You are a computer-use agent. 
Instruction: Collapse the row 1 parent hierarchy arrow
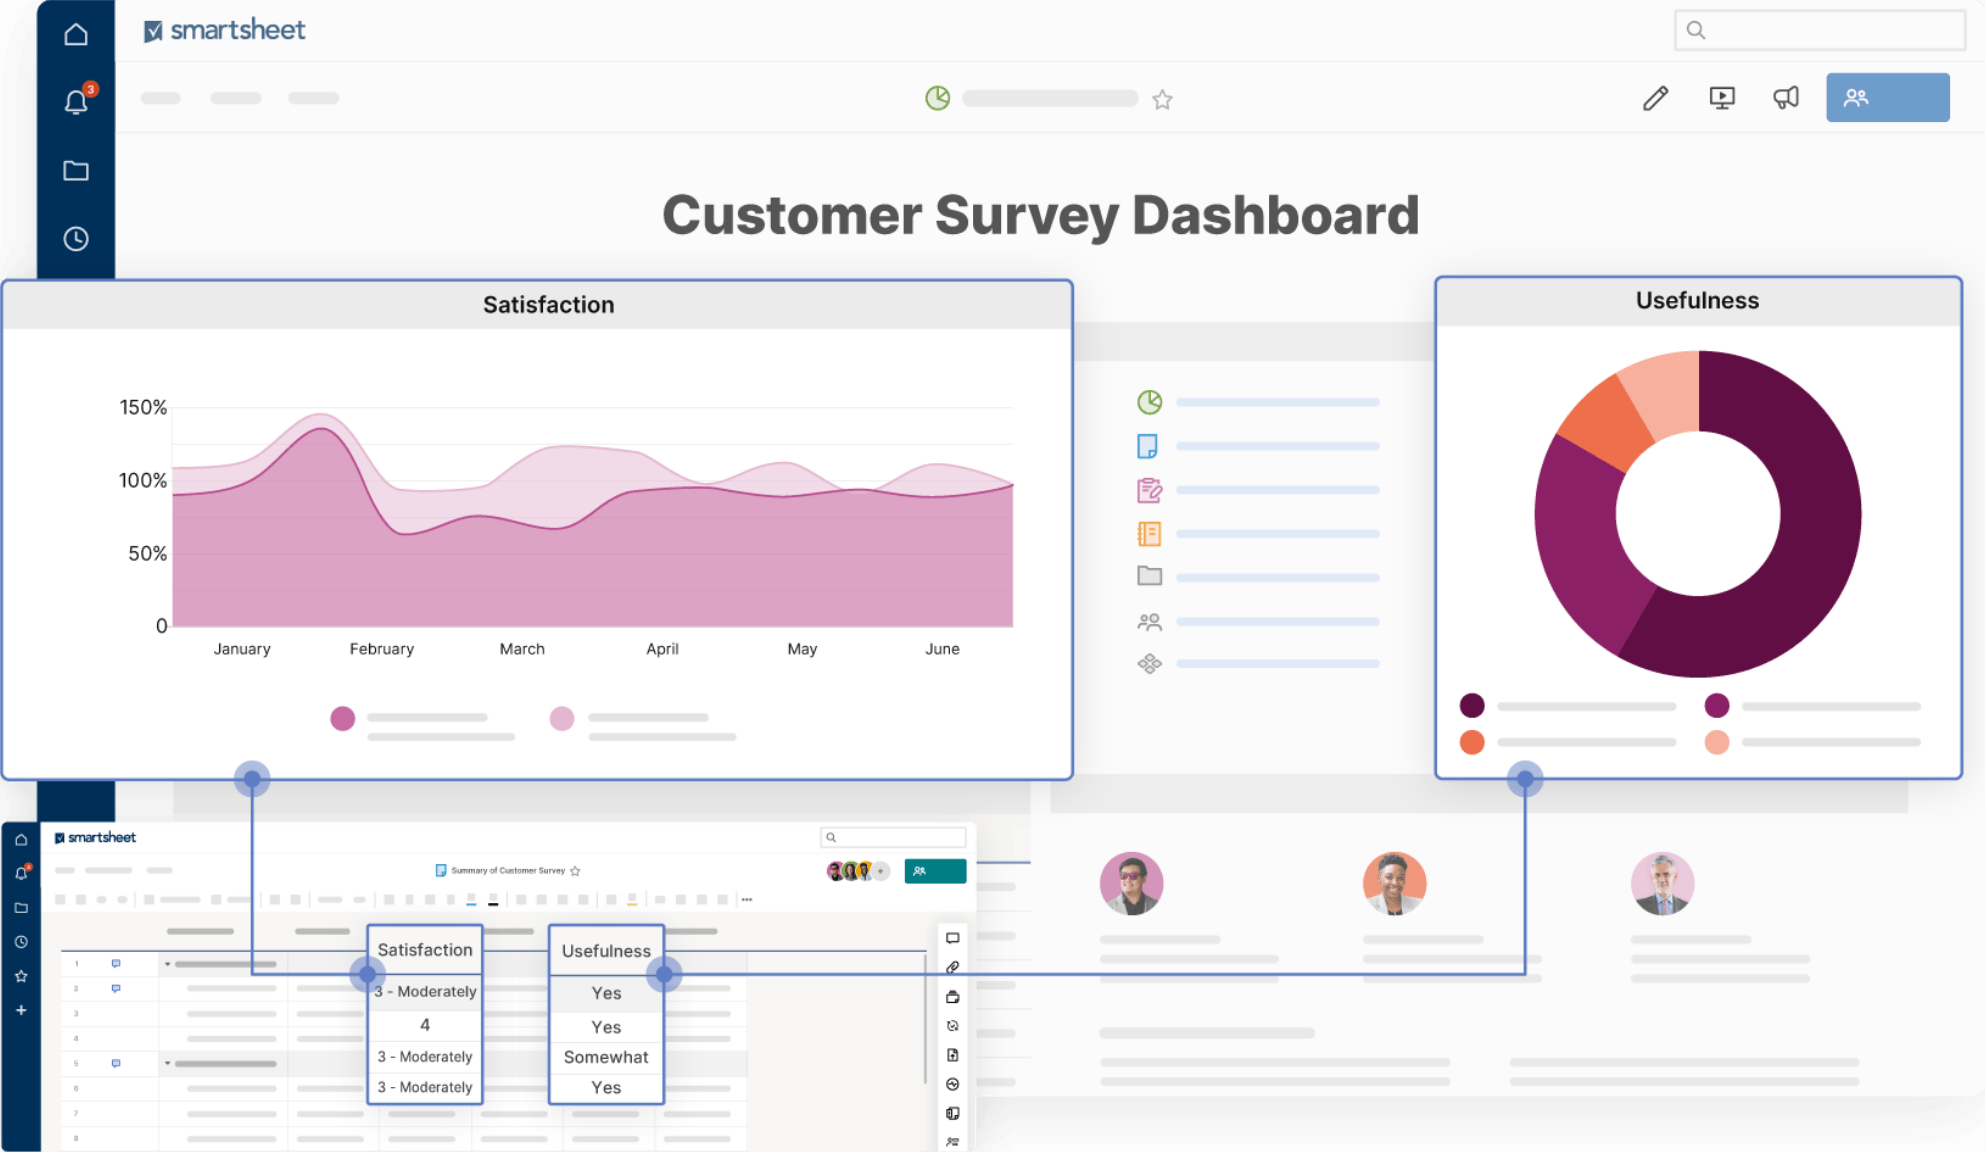click(x=167, y=964)
